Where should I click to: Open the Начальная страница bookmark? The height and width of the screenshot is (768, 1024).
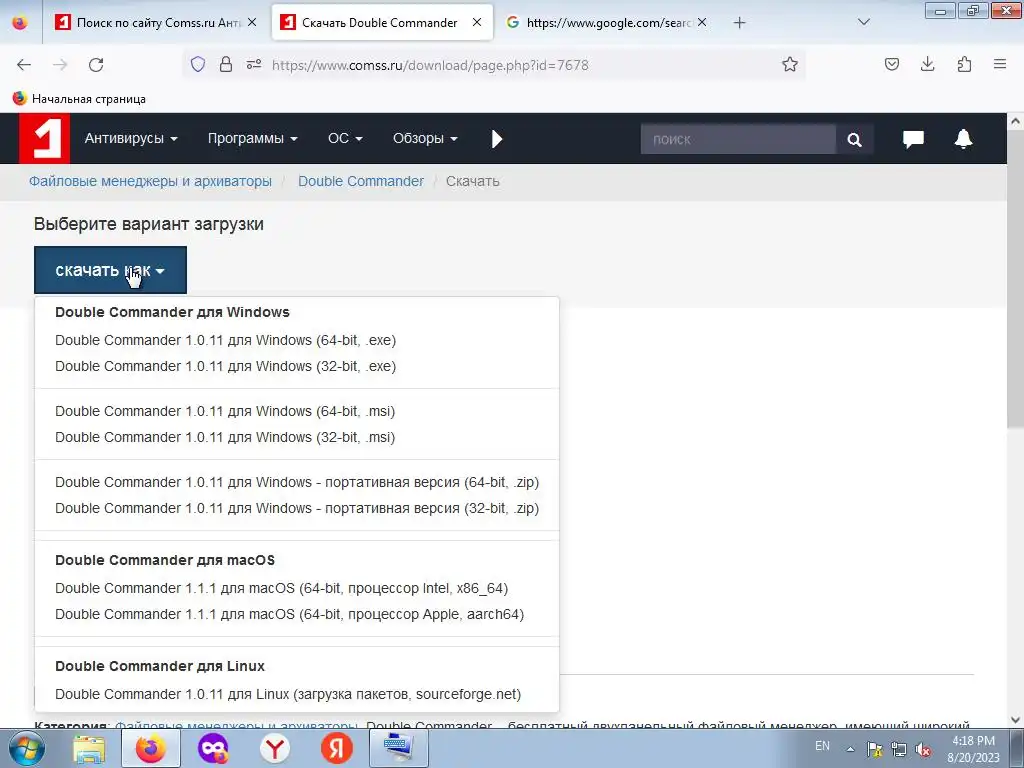[x=79, y=99]
